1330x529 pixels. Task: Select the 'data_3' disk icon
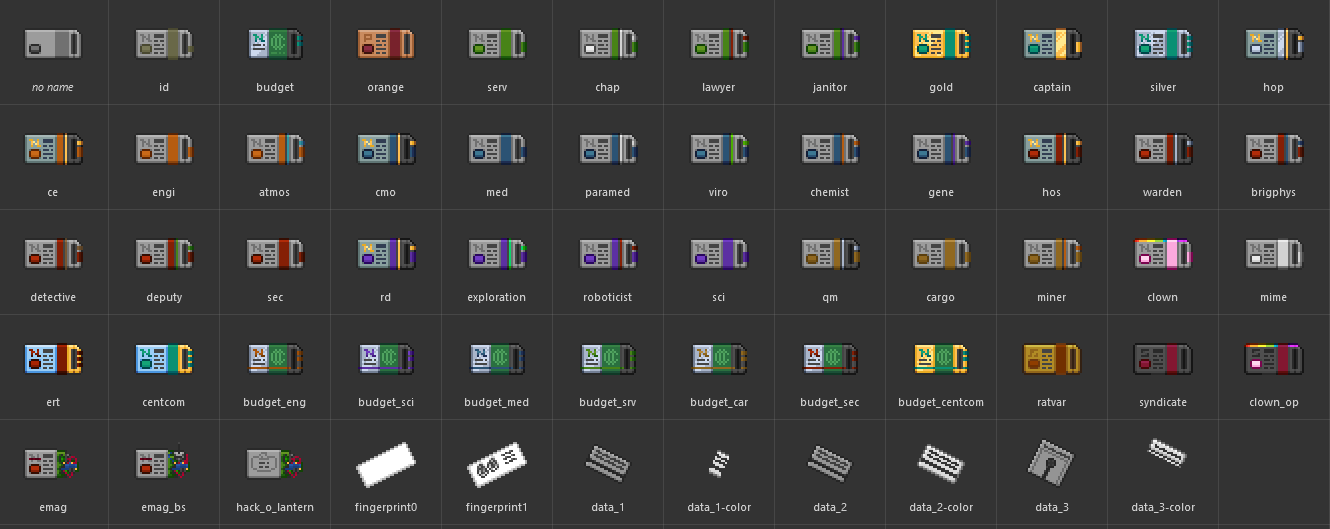point(1052,464)
